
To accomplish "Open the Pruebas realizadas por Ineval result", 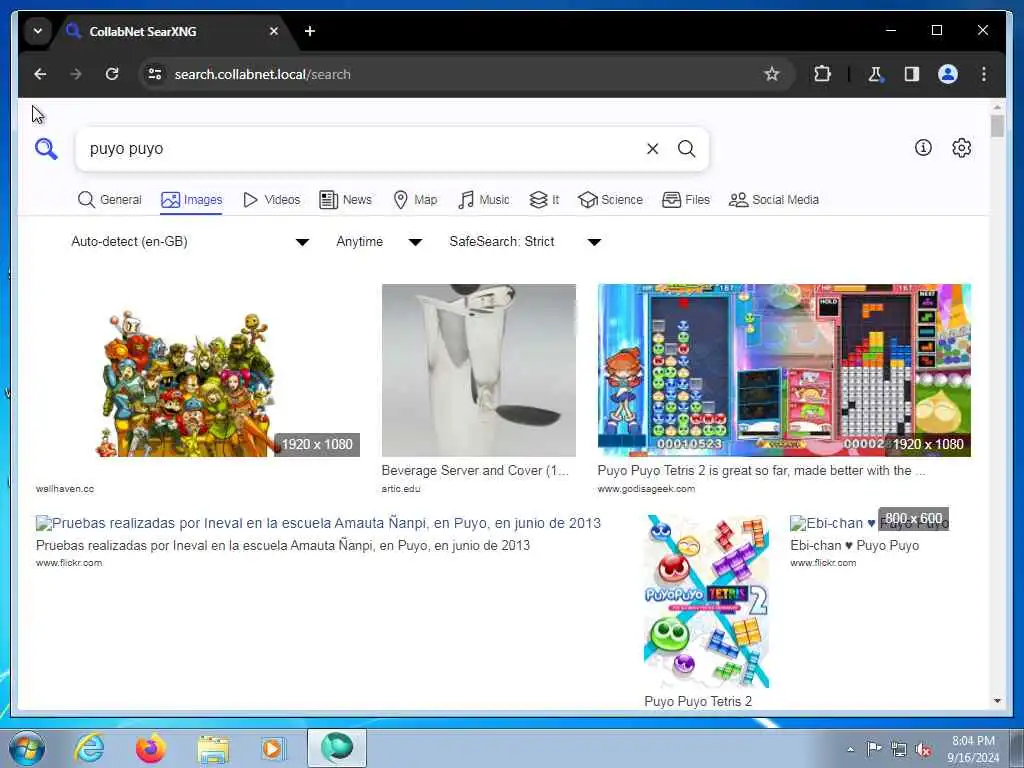I will pyautogui.click(x=318, y=523).
